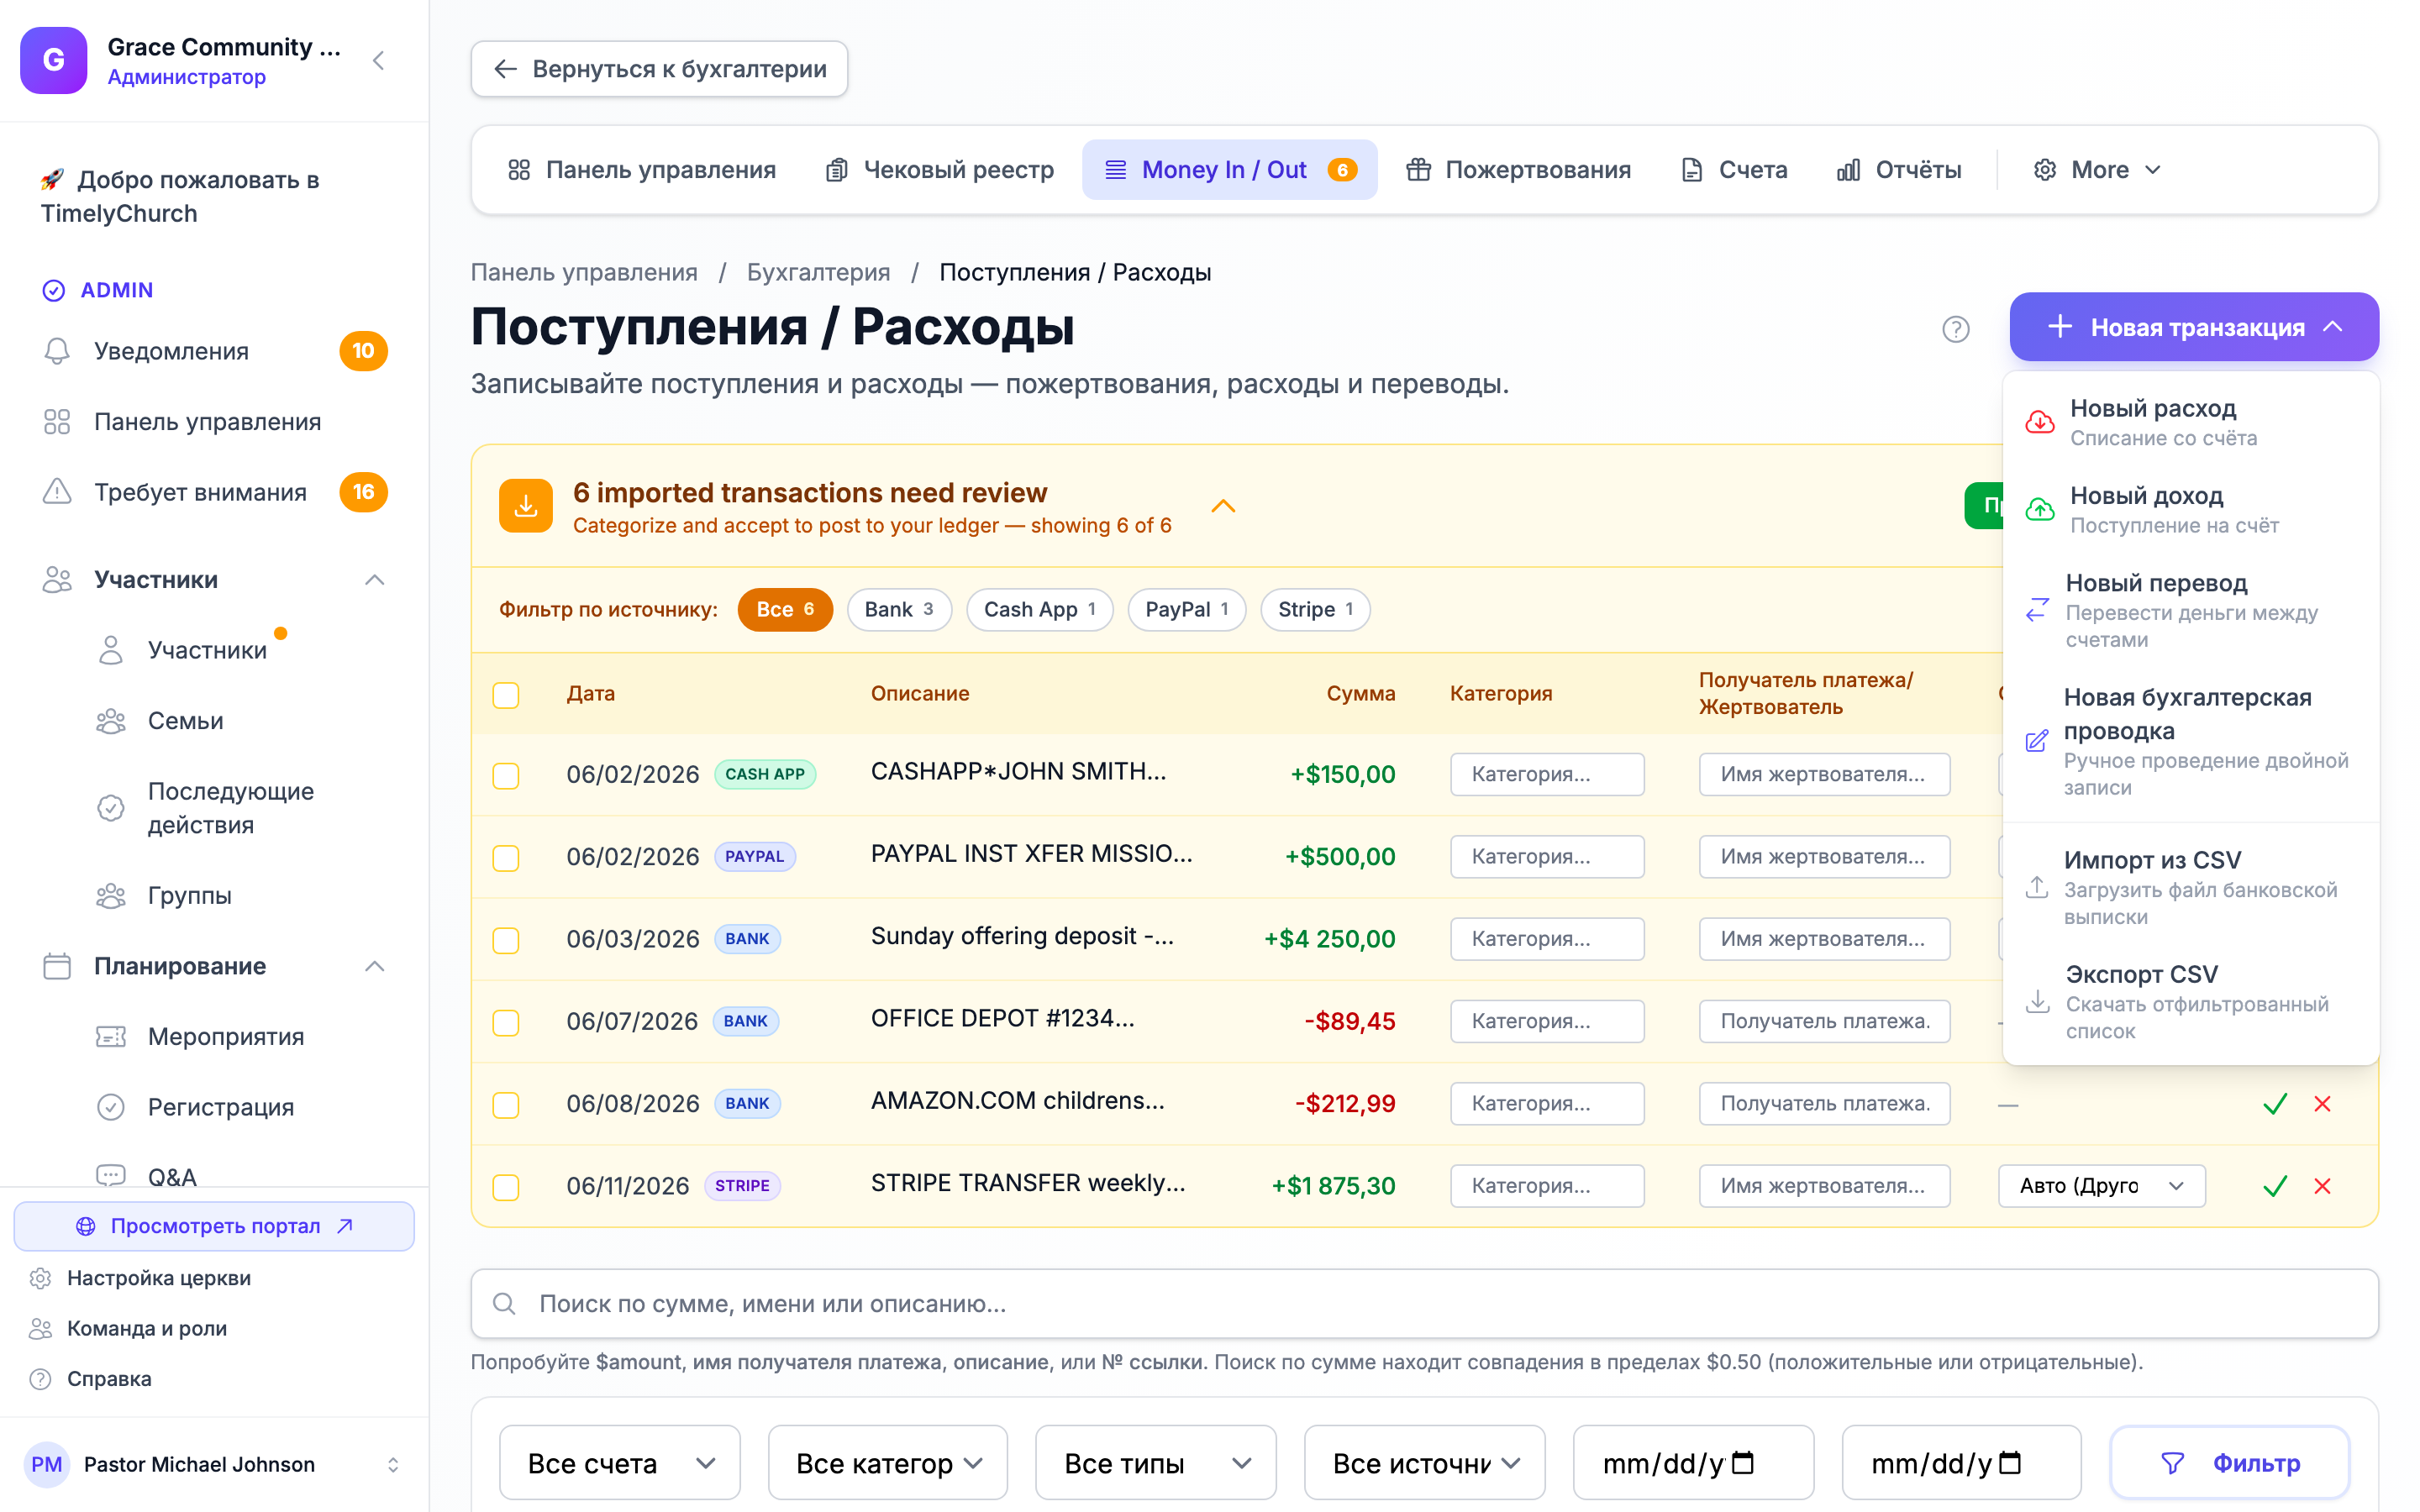Accept the AMAZON.COM transaction with green checkmark
Screen dimensions: 2420x1512
click(2275, 1104)
